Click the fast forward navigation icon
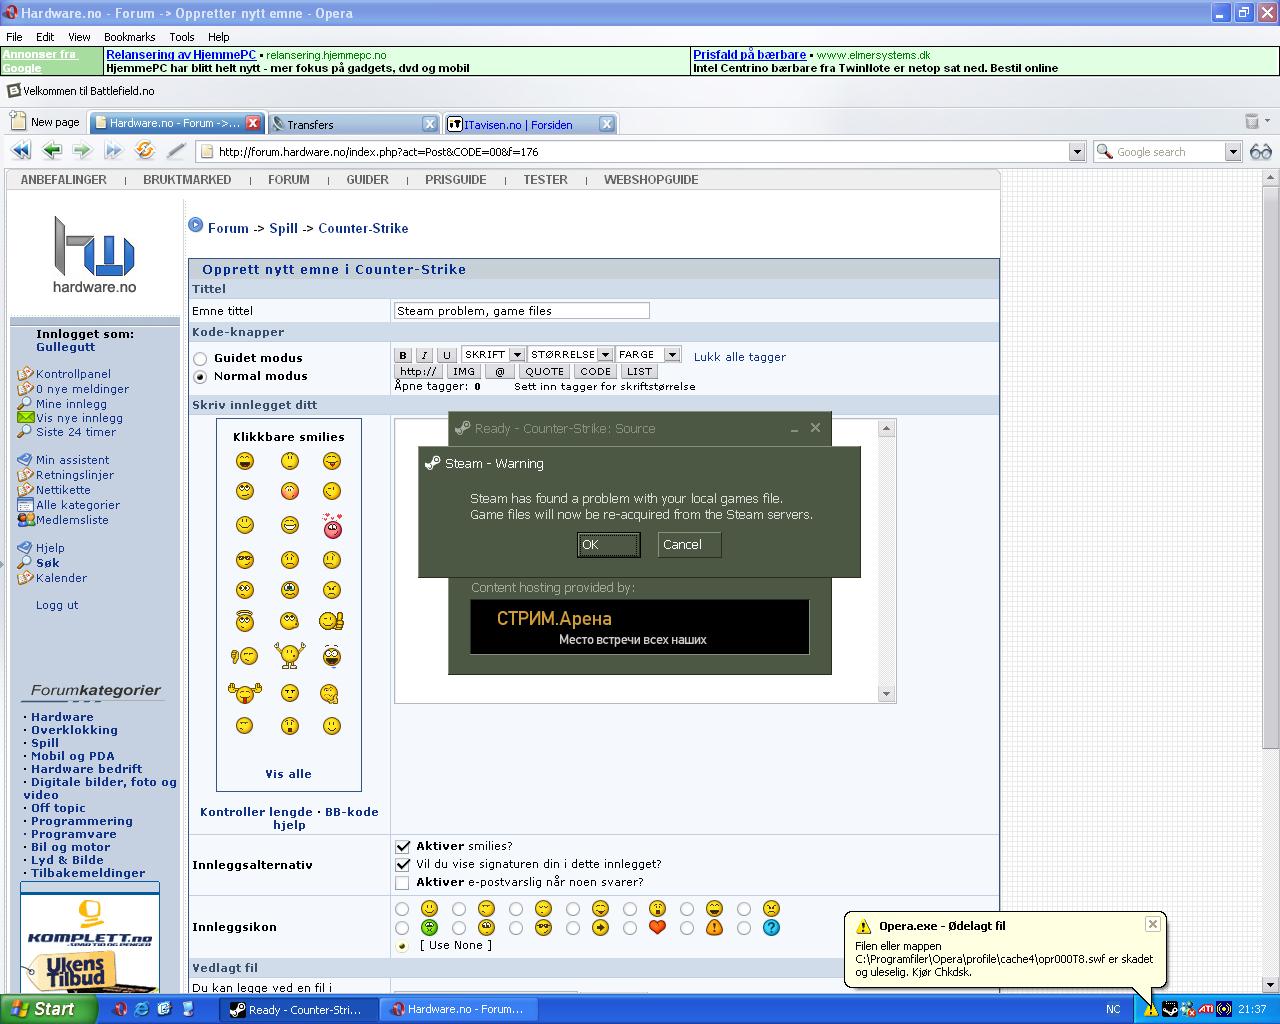The height and width of the screenshot is (1024, 1280). 113,151
